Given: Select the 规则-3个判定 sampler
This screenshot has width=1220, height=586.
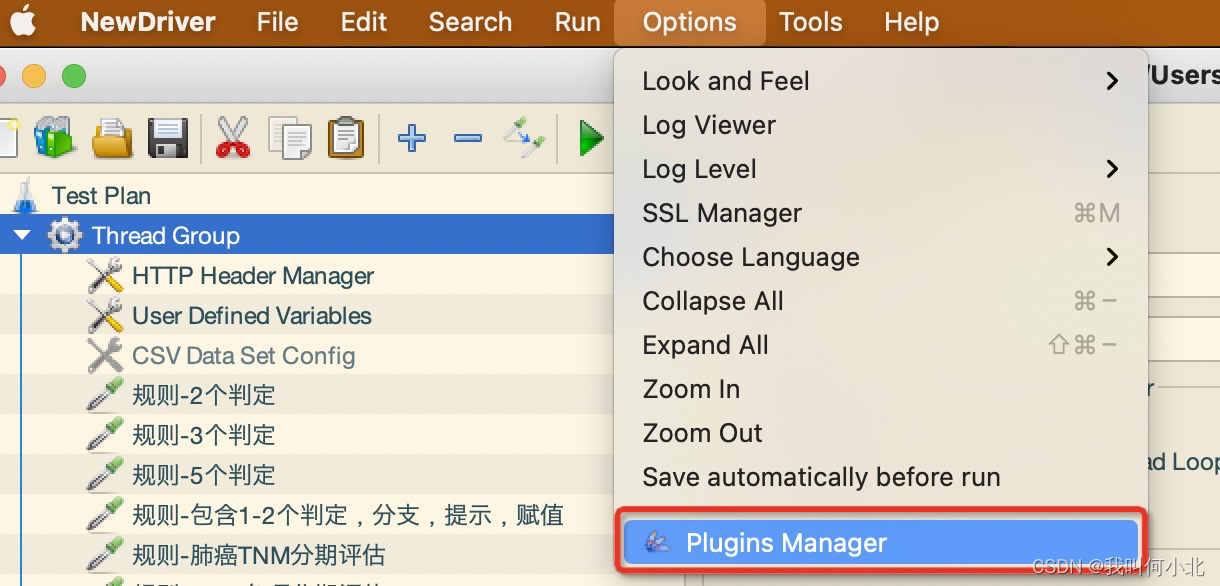Looking at the screenshot, I should 203,435.
